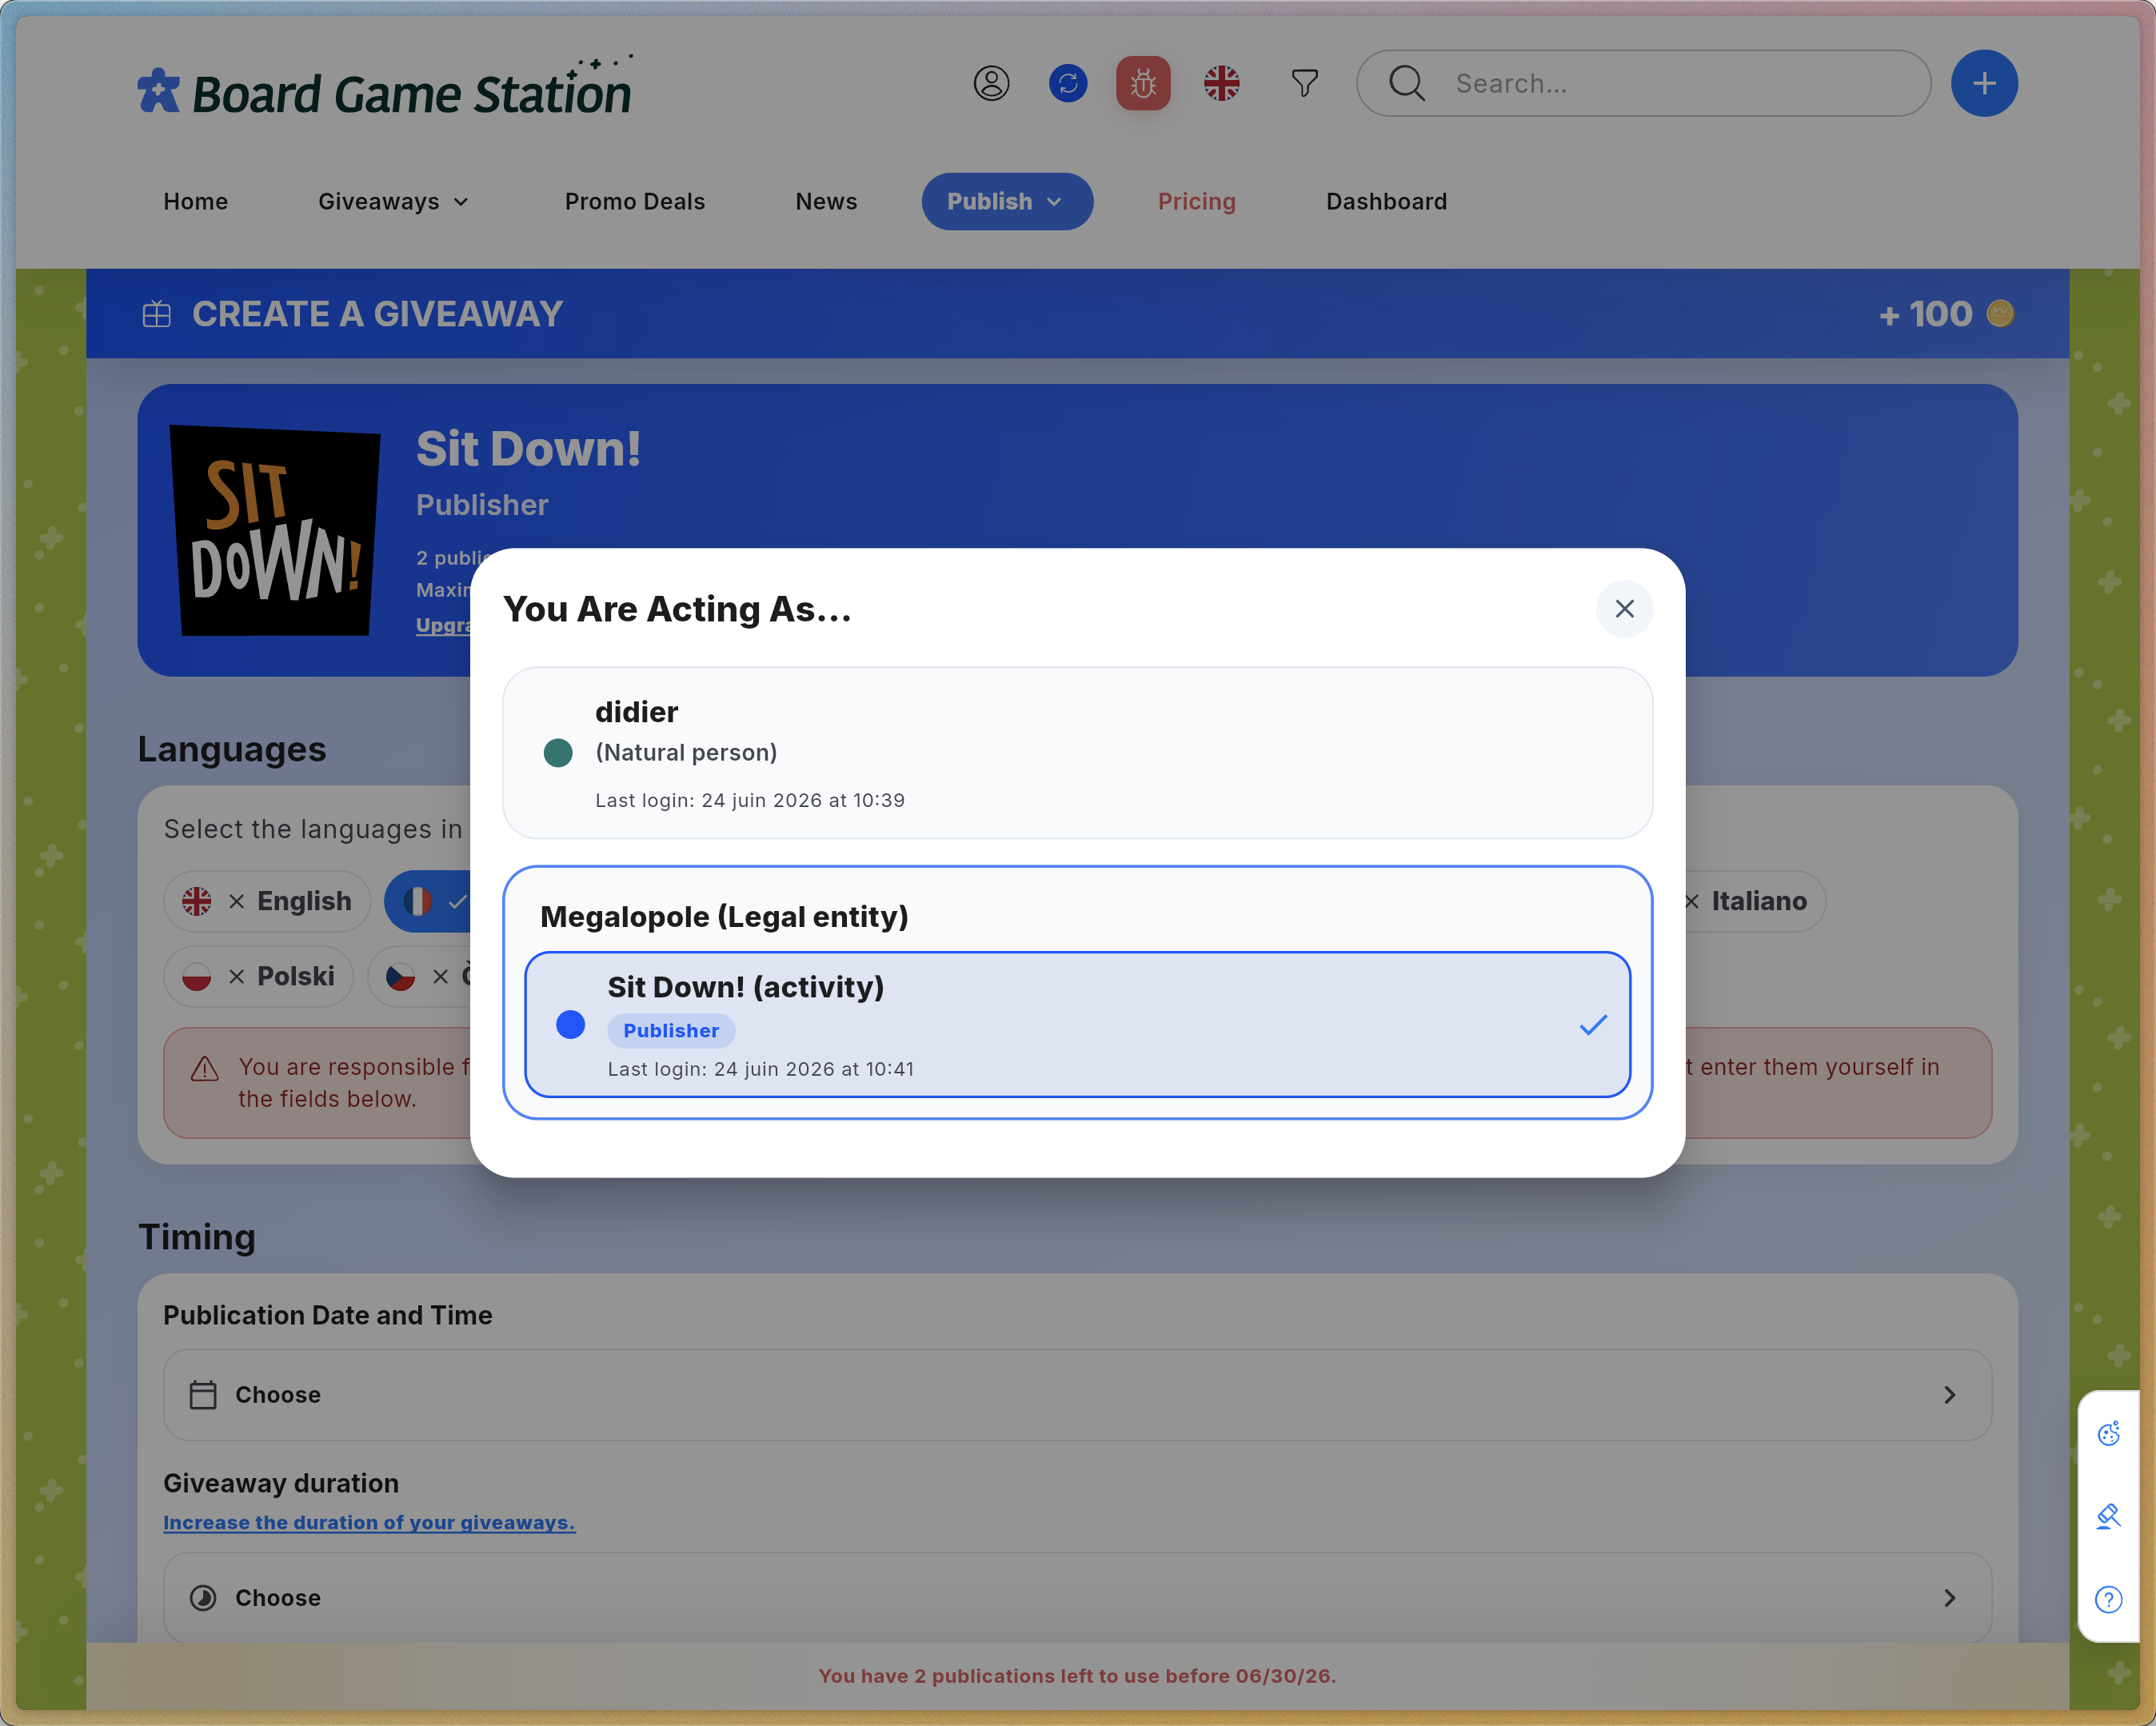This screenshot has height=1726, width=2156.
Task: Click Increase the duration of your giveaways link
Action: coord(369,1522)
